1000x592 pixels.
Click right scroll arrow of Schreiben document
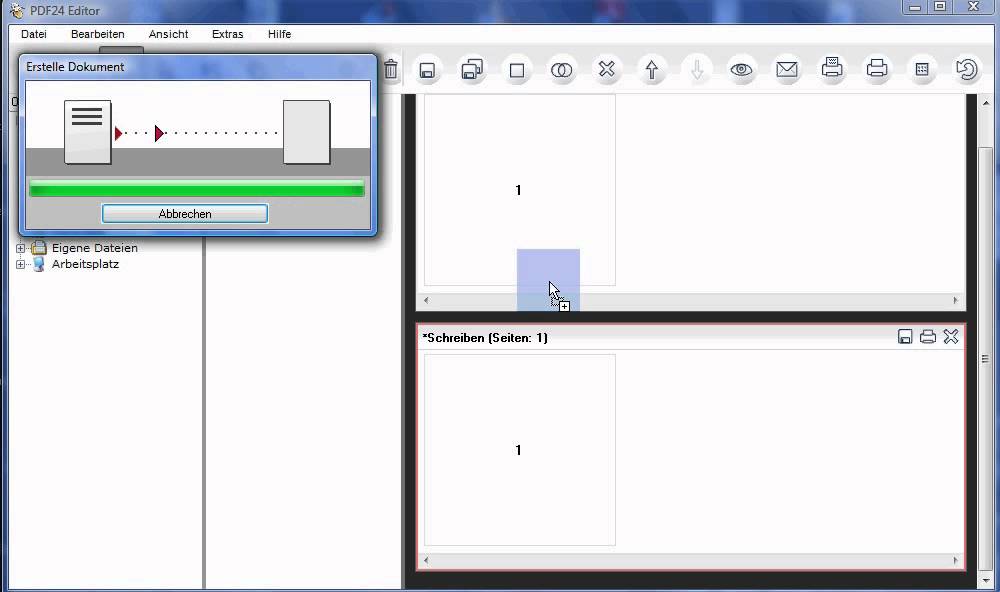click(x=955, y=560)
